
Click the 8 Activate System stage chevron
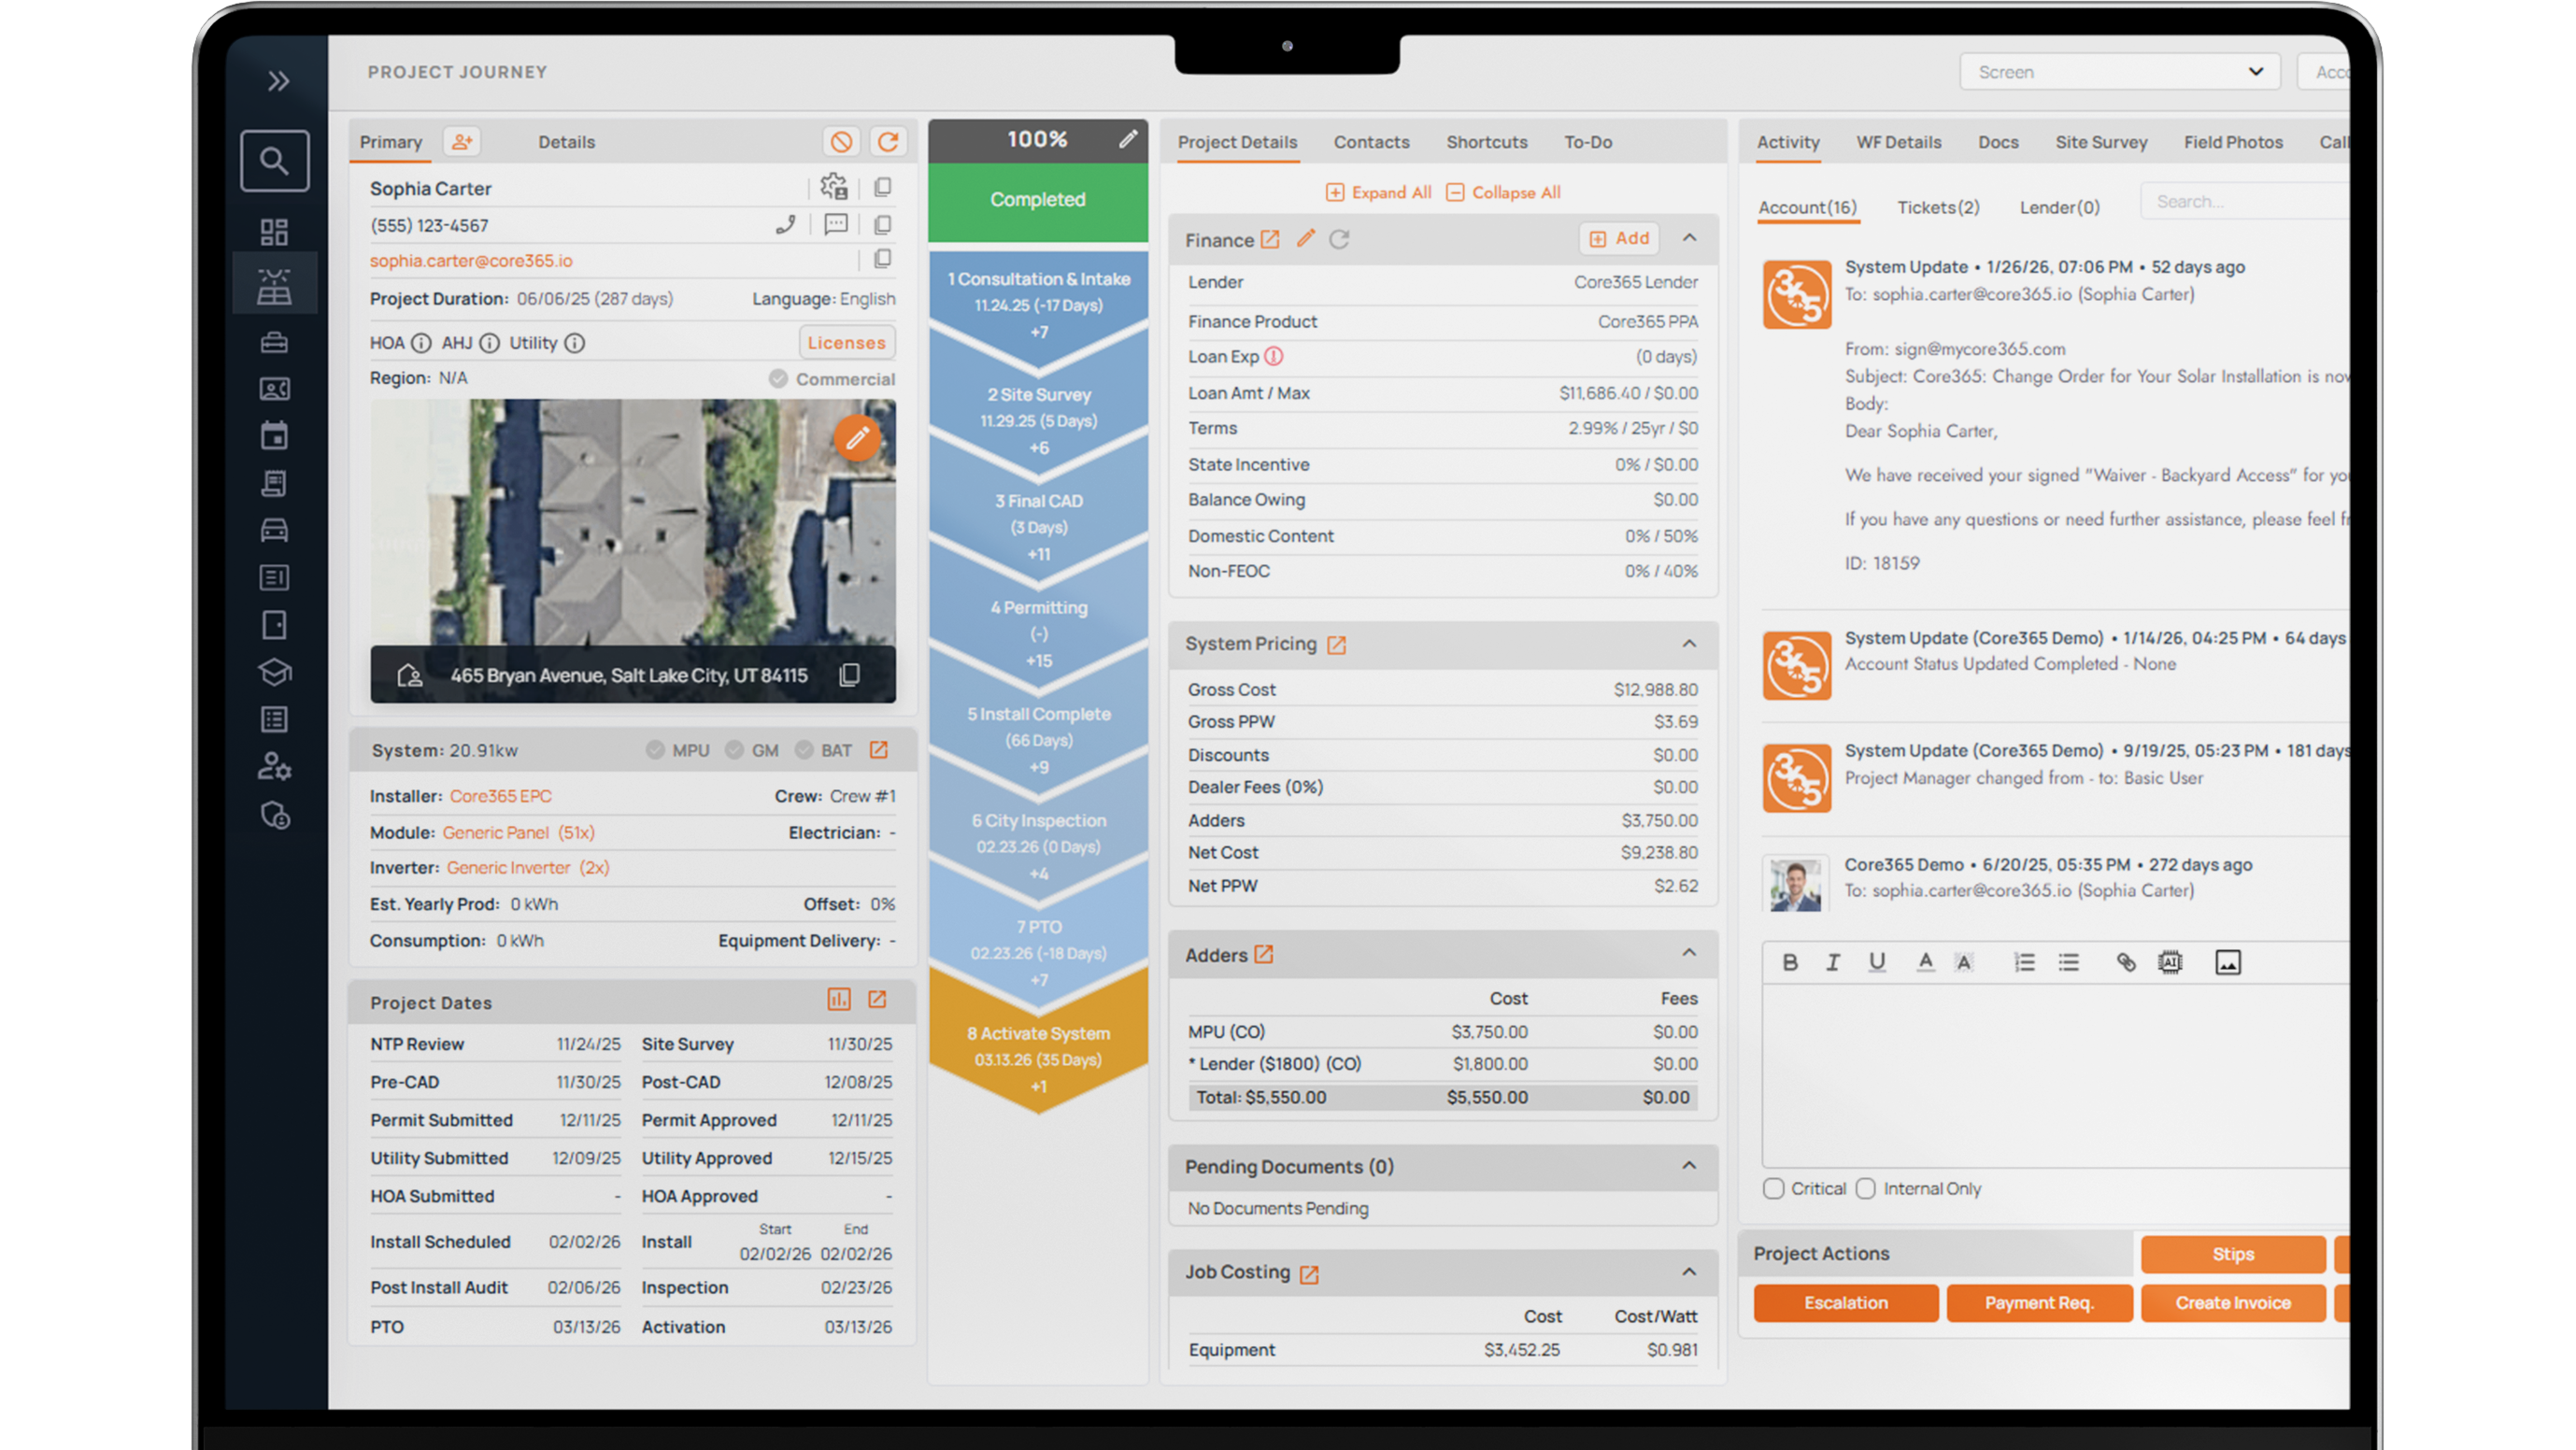pos(1038,1048)
